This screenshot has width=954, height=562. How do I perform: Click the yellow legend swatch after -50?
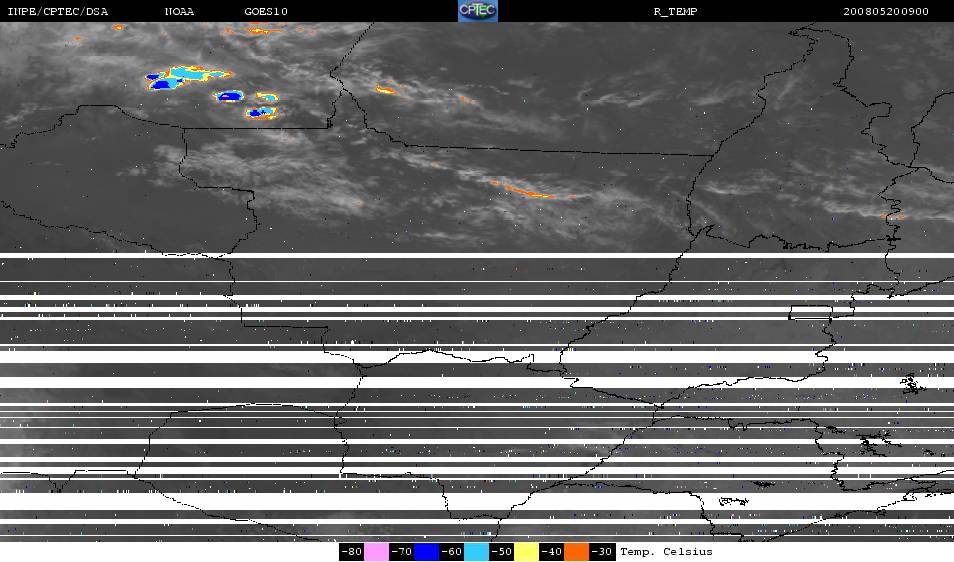coord(526,552)
